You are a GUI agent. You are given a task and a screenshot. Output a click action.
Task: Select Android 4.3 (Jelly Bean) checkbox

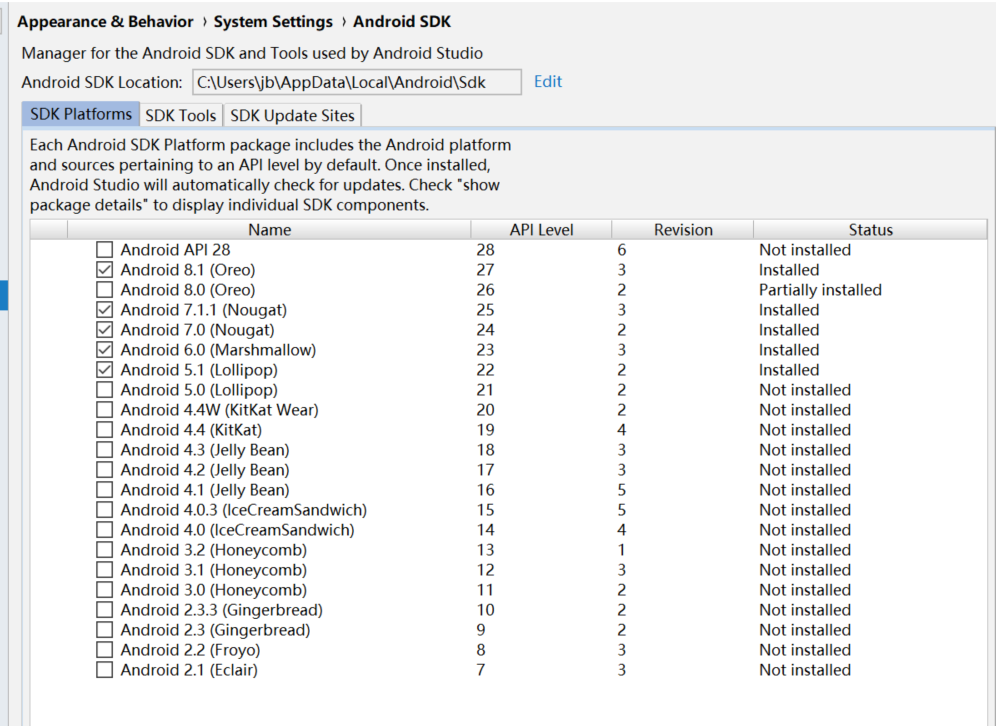coord(105,450)
